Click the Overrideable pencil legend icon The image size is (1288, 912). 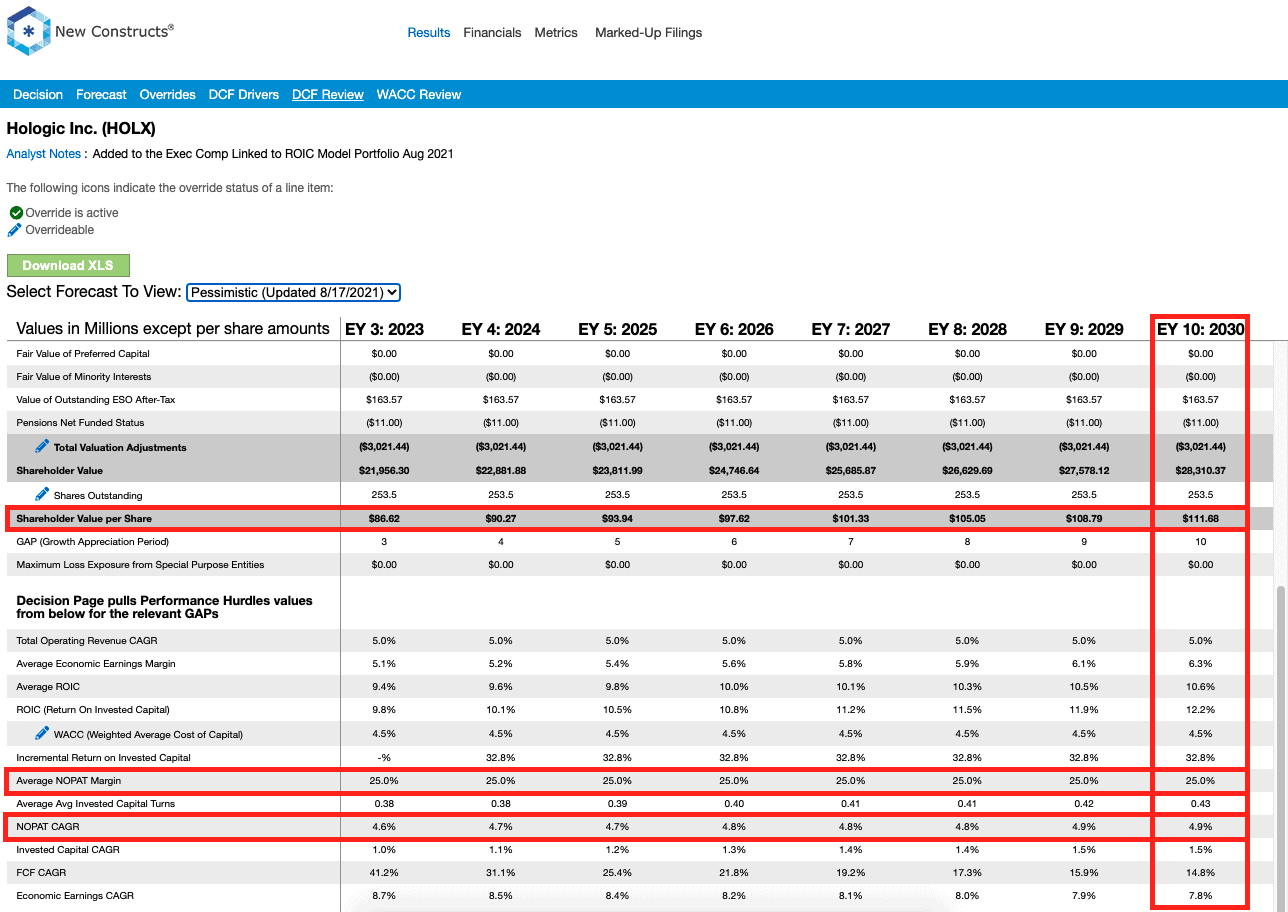click(14, 230)
